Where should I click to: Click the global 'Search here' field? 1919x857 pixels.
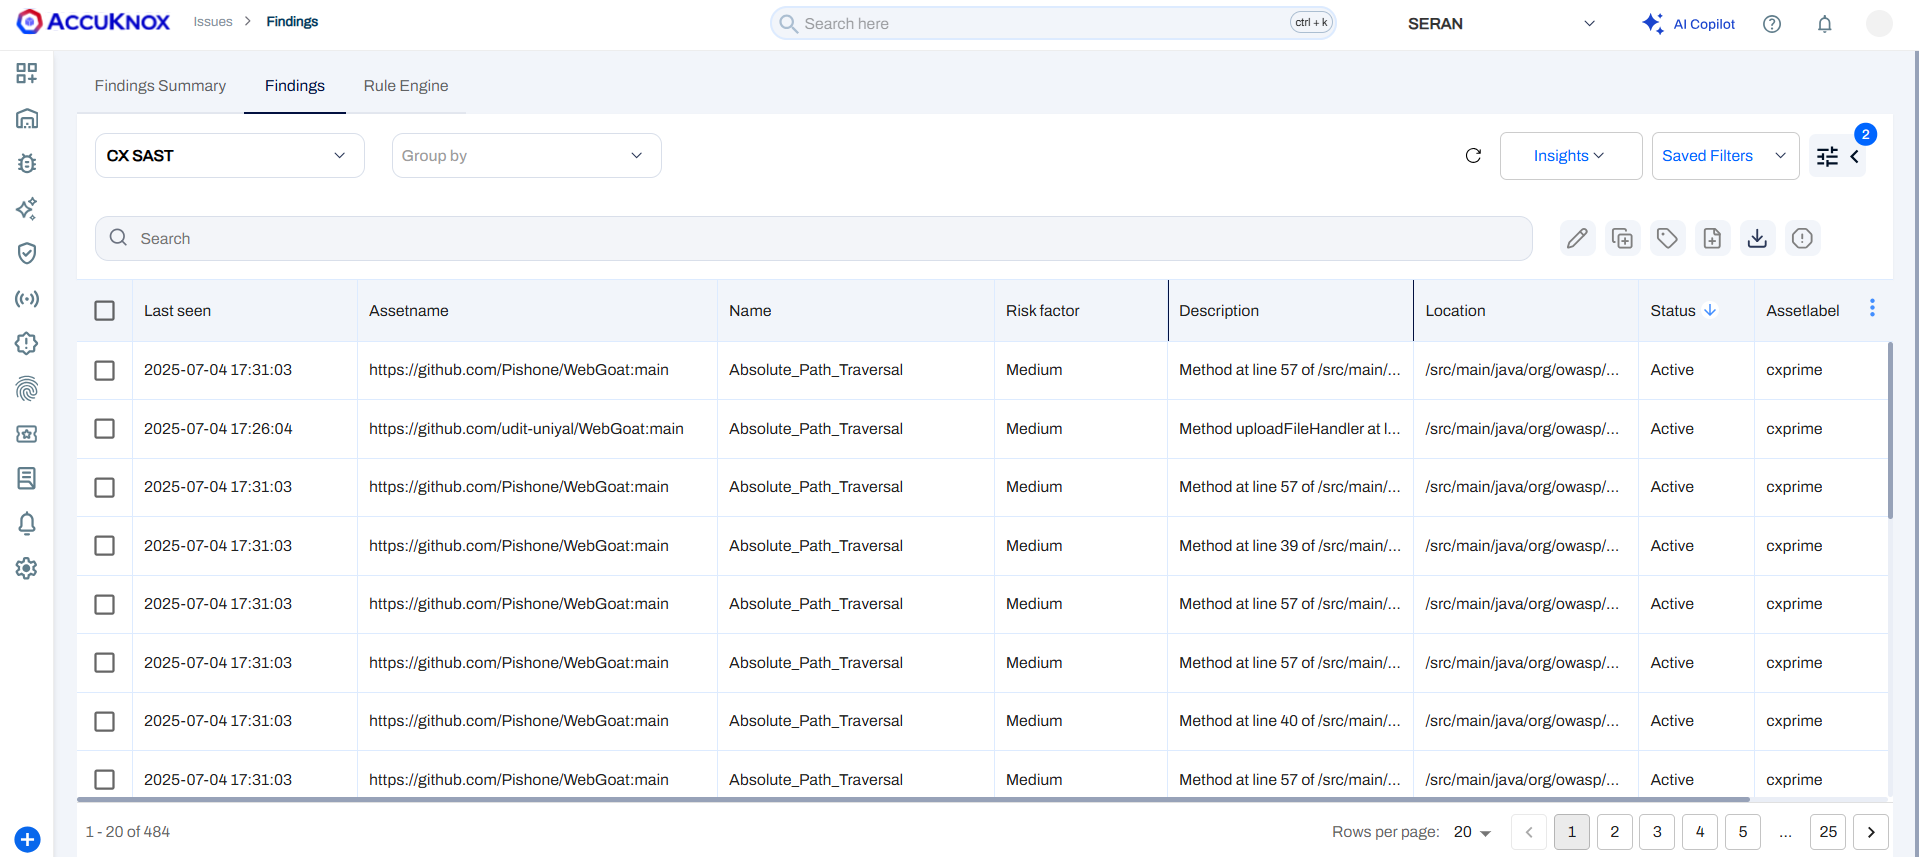pyautogui.click(x=1053, y=23)
